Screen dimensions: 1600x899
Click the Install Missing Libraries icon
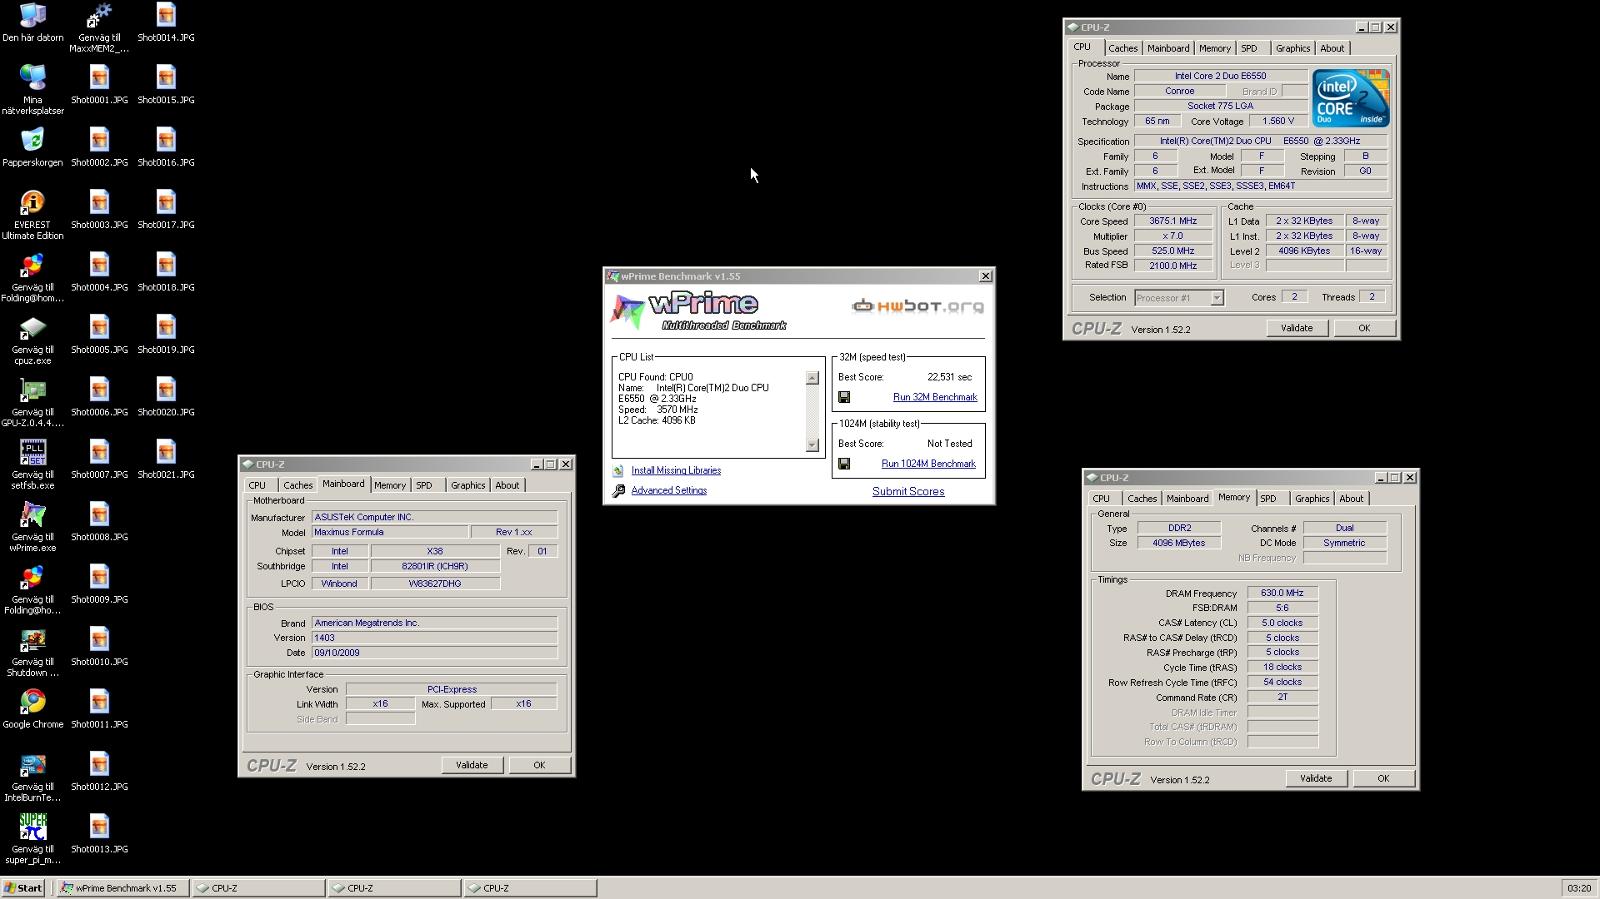click(x=618, y=471)
